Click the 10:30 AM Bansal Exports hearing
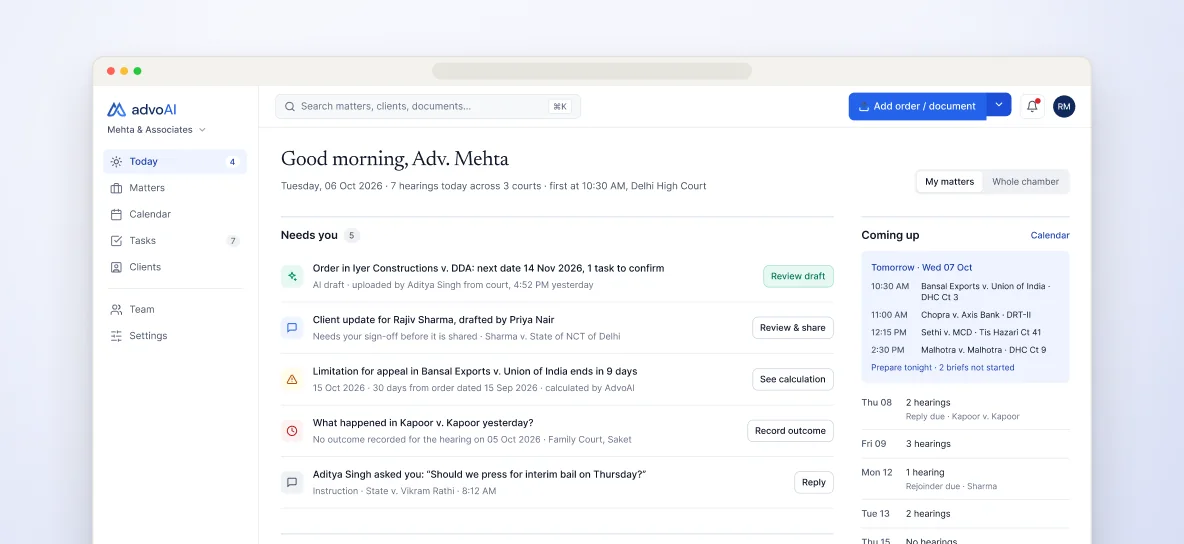This screenshot has width=1184, height=544. click(x=965, y=292)
